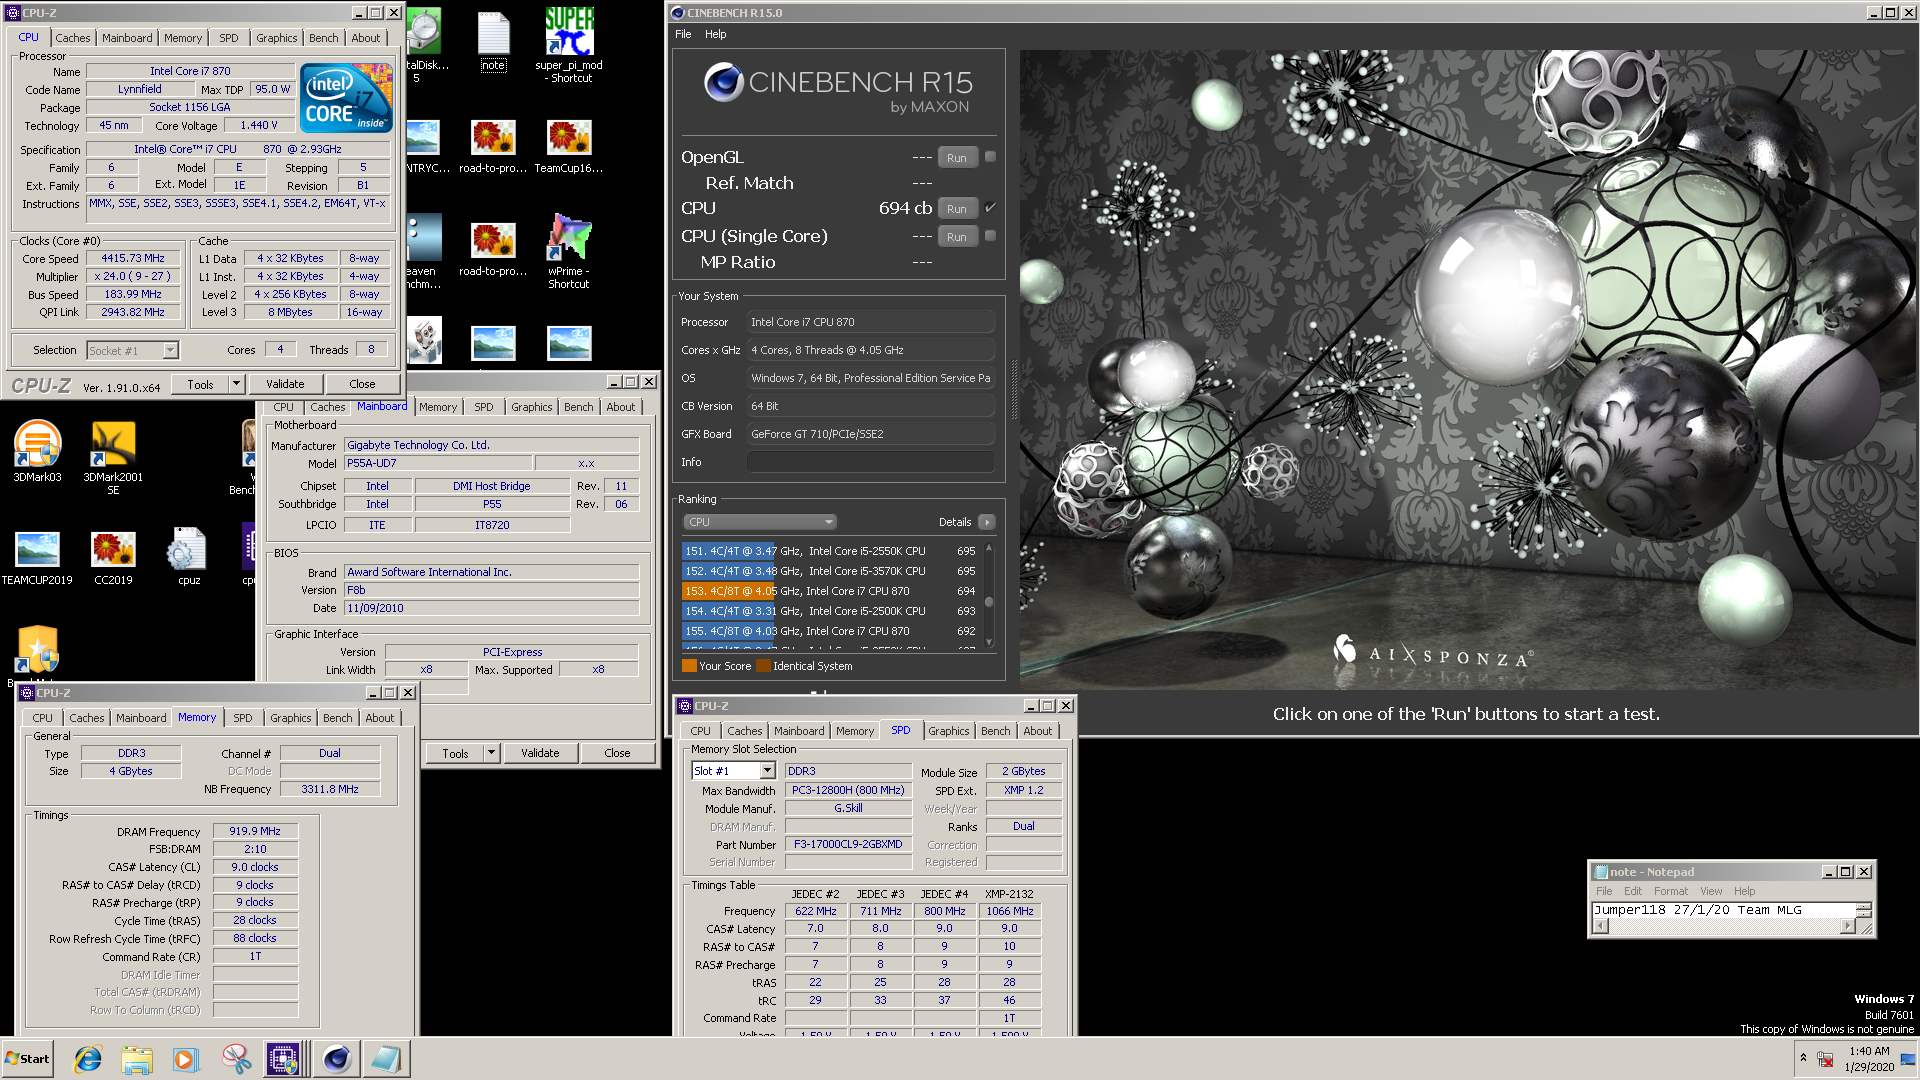Viewport: 1920px width, 1080px height.
Task: Open the wPrime shortcut icon
Action: point(569,251)
